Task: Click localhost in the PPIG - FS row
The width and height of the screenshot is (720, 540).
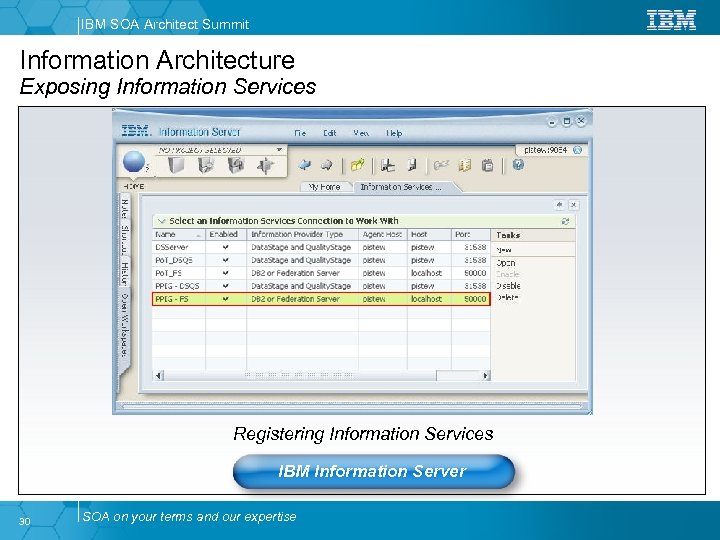Action: pos(426,299)
